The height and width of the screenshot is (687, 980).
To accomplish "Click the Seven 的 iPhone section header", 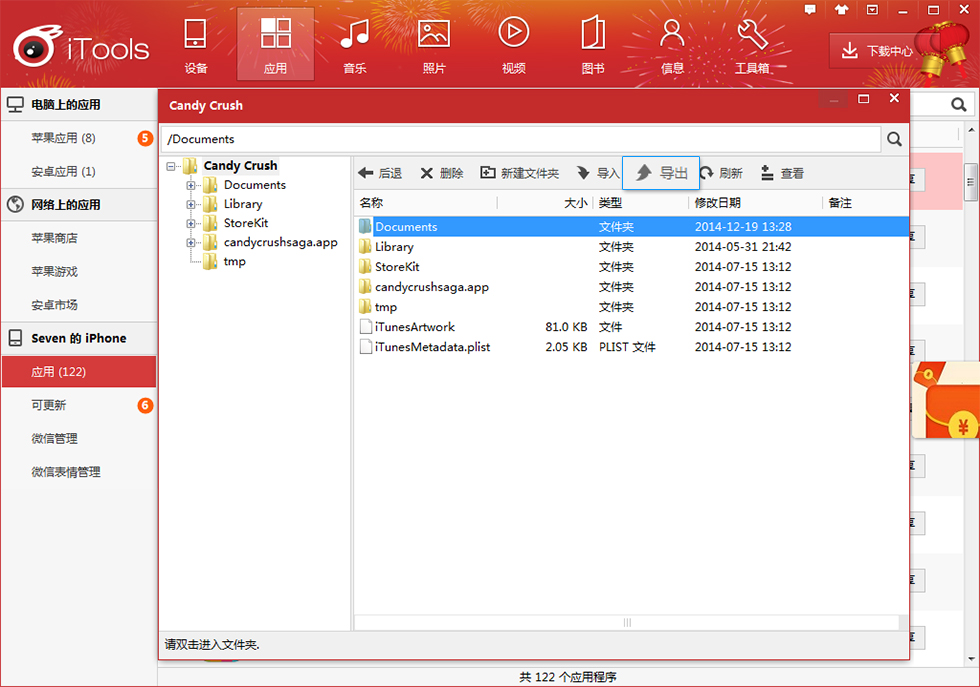I will coord(79,338).
